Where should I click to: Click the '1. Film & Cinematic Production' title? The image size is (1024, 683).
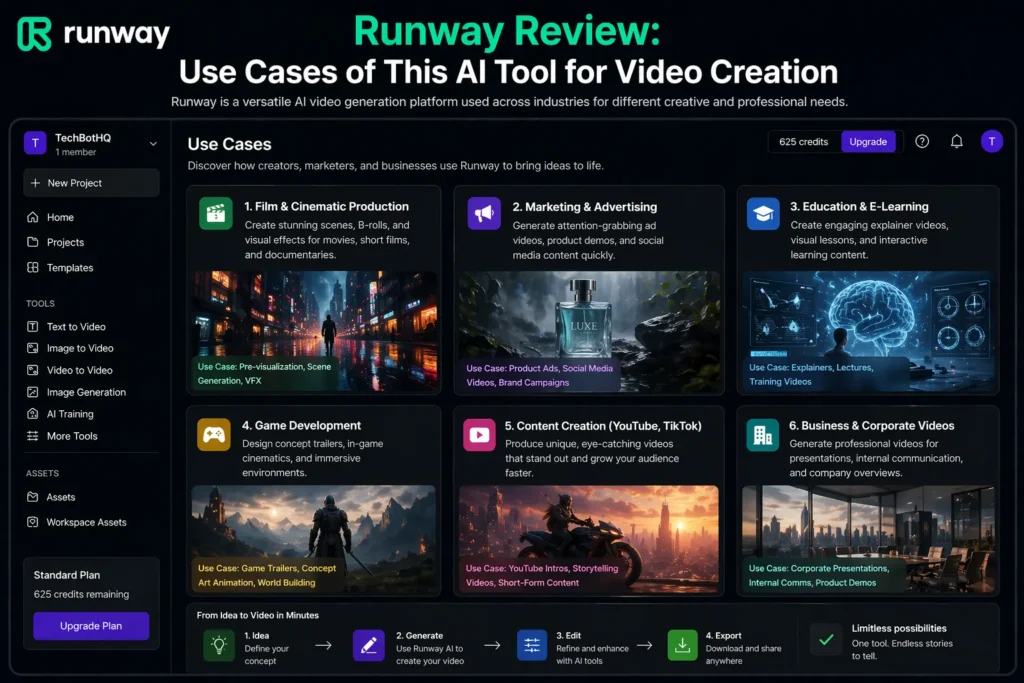(x=327, y=206)
